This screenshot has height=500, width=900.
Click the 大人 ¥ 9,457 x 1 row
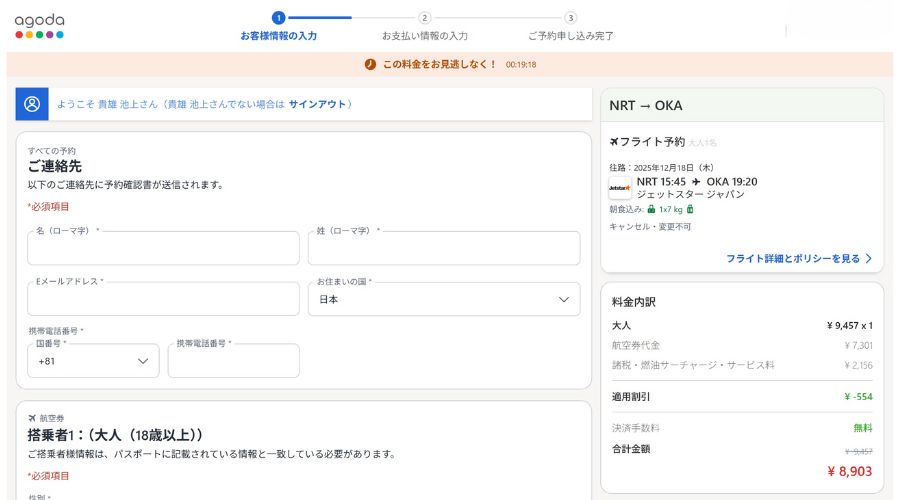pos(742,325)
